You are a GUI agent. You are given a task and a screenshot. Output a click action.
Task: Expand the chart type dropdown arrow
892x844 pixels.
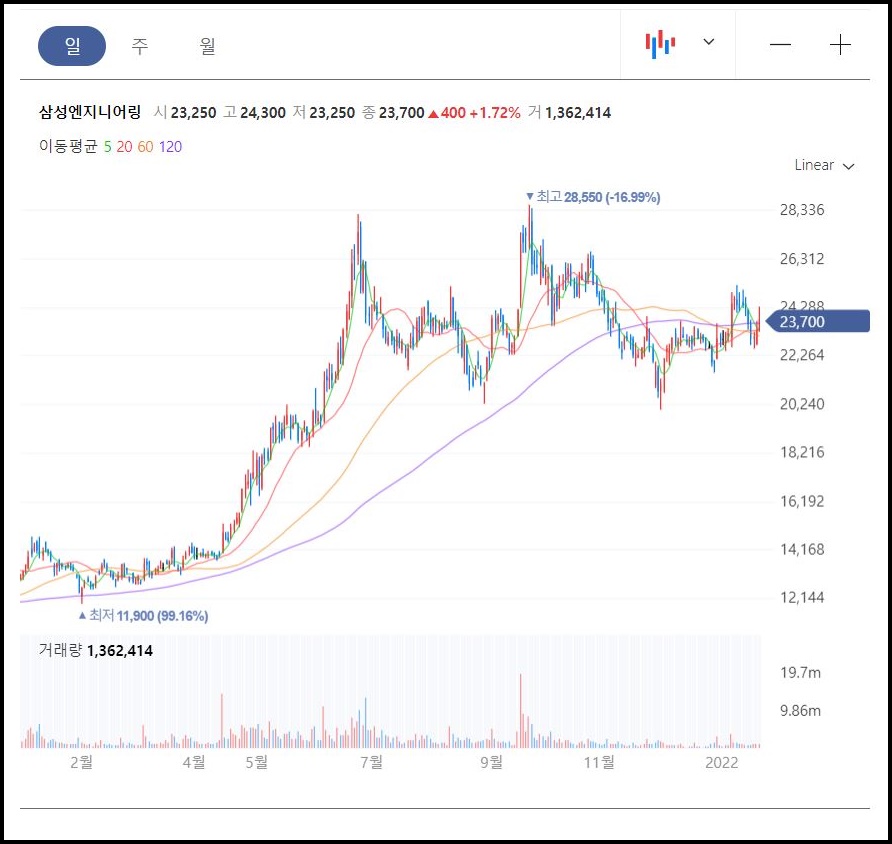coord(709,42)
